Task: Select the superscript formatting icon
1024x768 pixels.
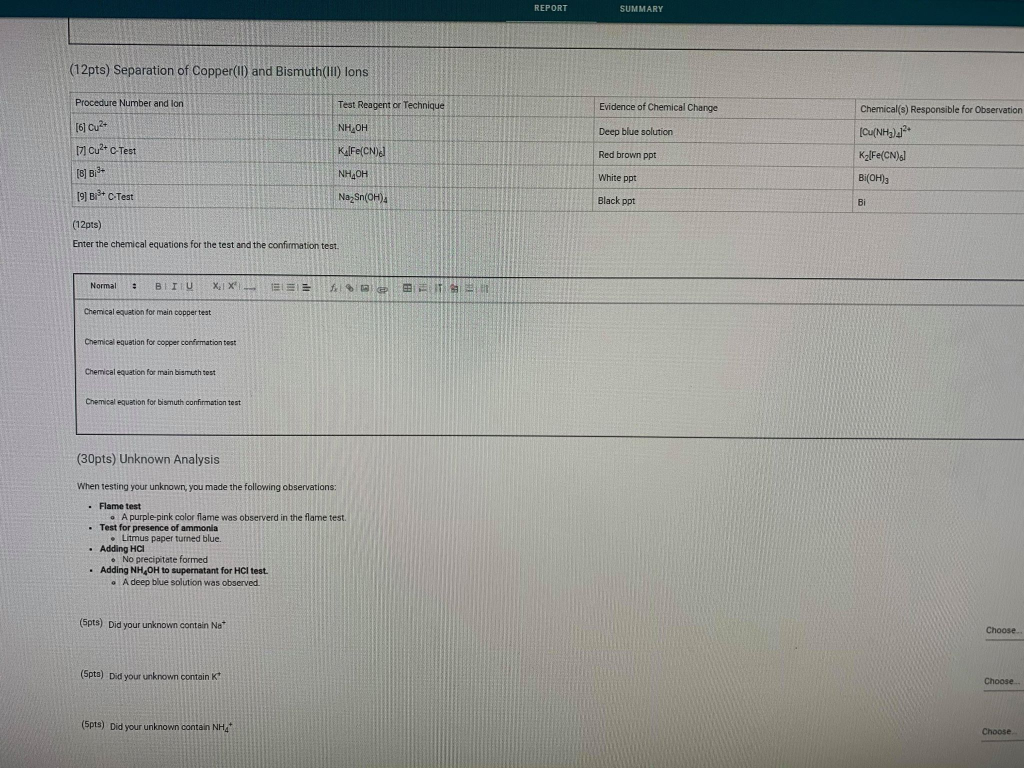Action: click(x=231, y=287)
